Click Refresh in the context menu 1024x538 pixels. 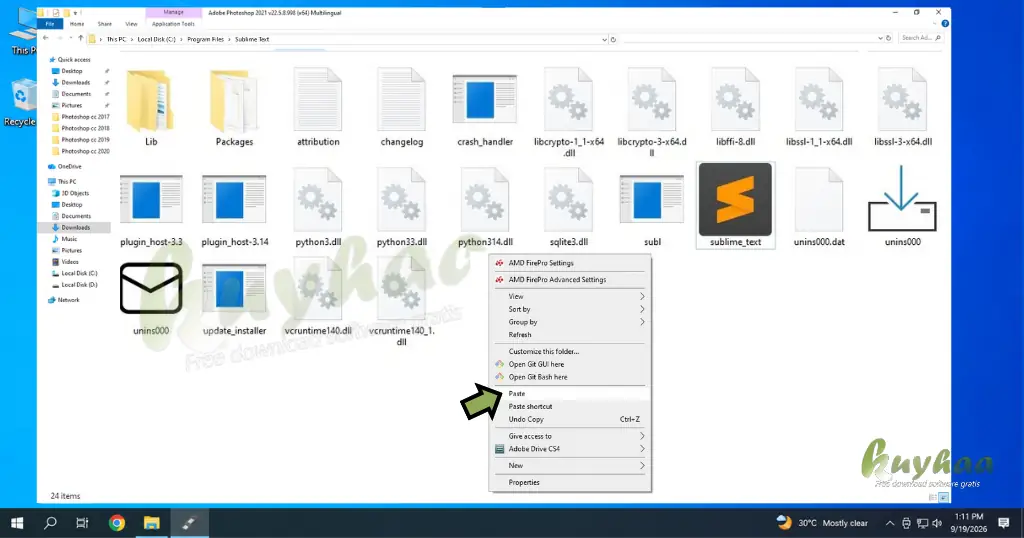(x=569, y=334)
